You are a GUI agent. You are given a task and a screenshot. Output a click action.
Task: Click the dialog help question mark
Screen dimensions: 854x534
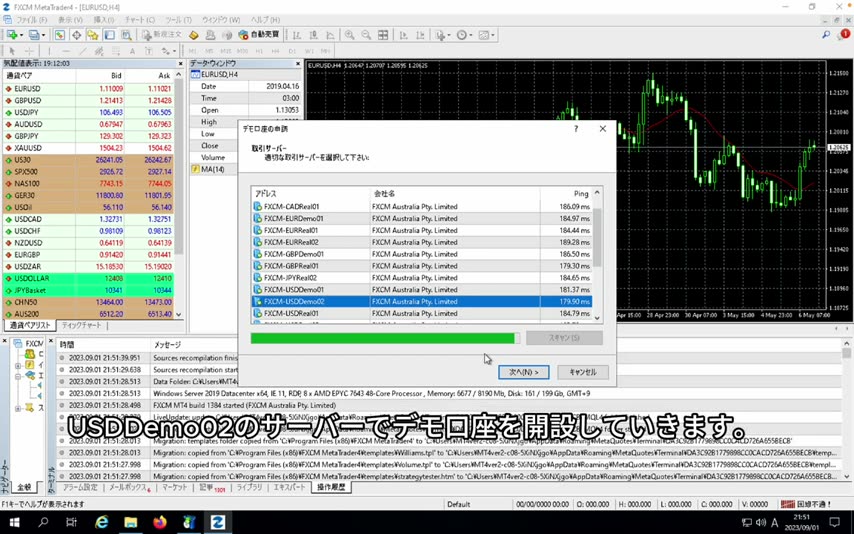click(x=576, y=129)
